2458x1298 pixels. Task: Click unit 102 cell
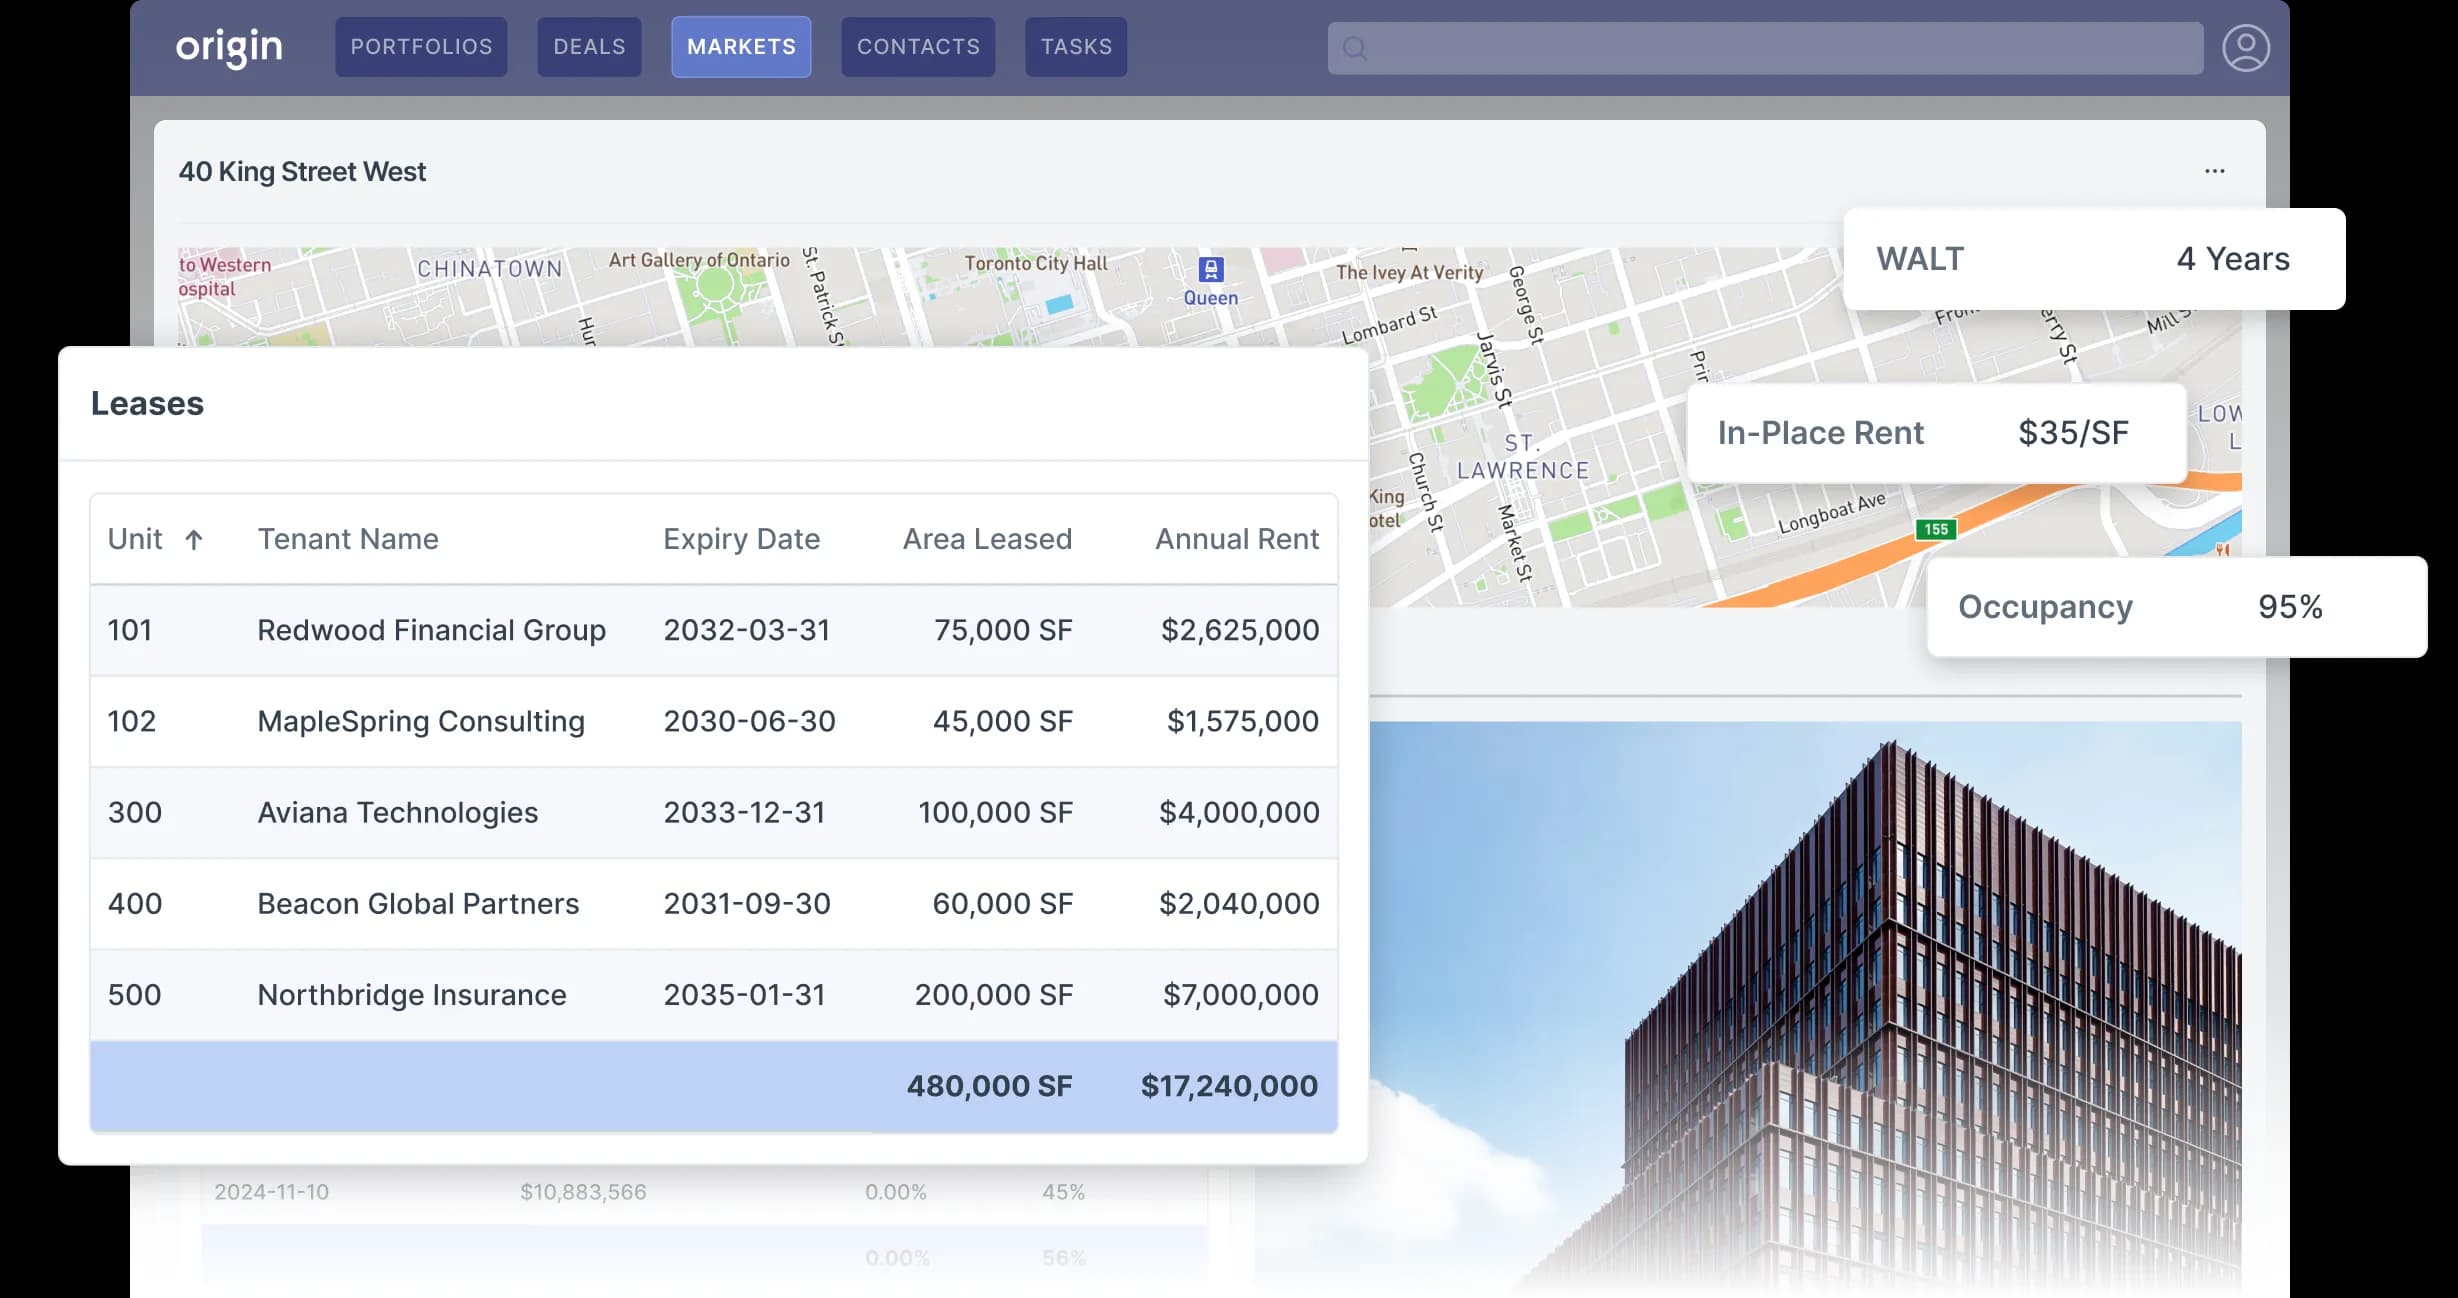[132, 721]
